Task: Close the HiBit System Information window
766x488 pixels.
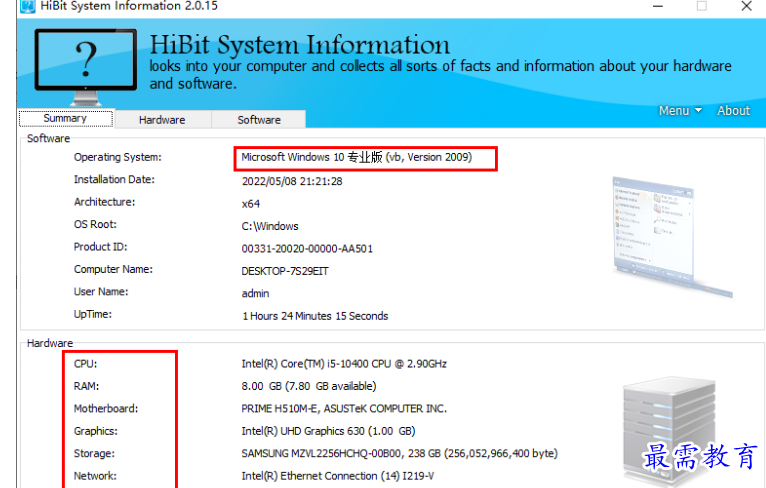Action: coord(746,6)
